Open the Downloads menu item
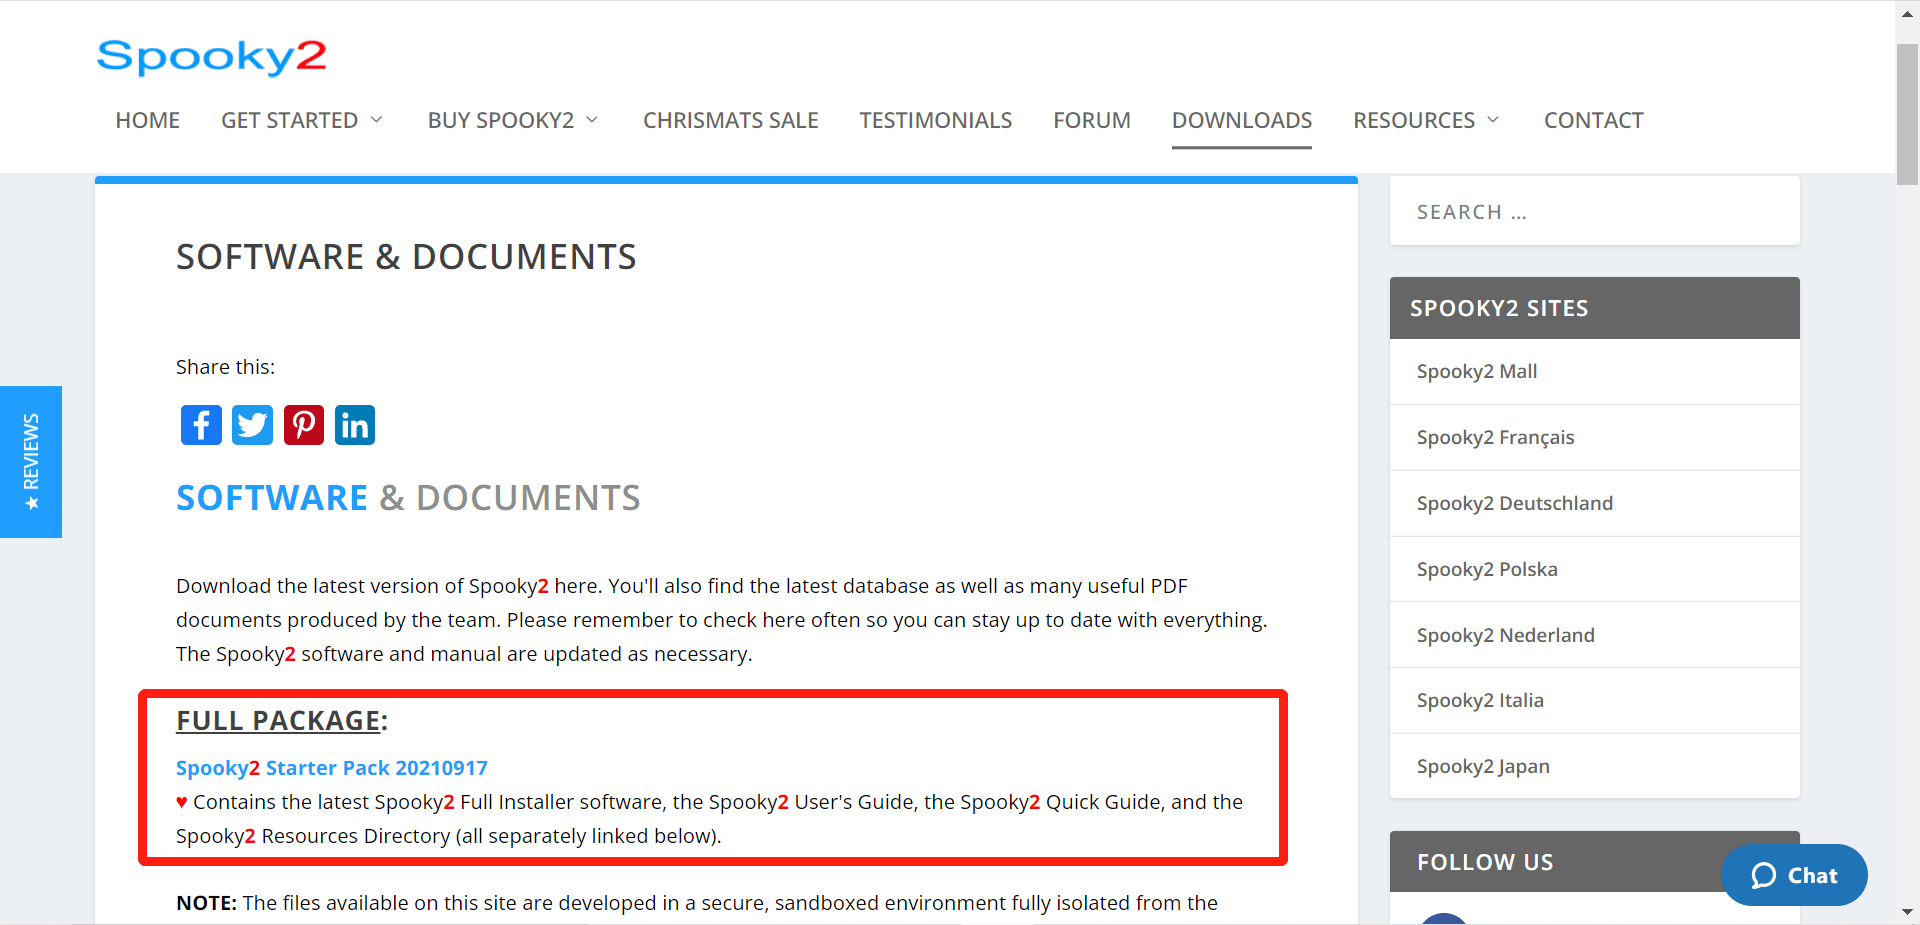Viewport: 1920px width, 925px height. (1241, 120)
